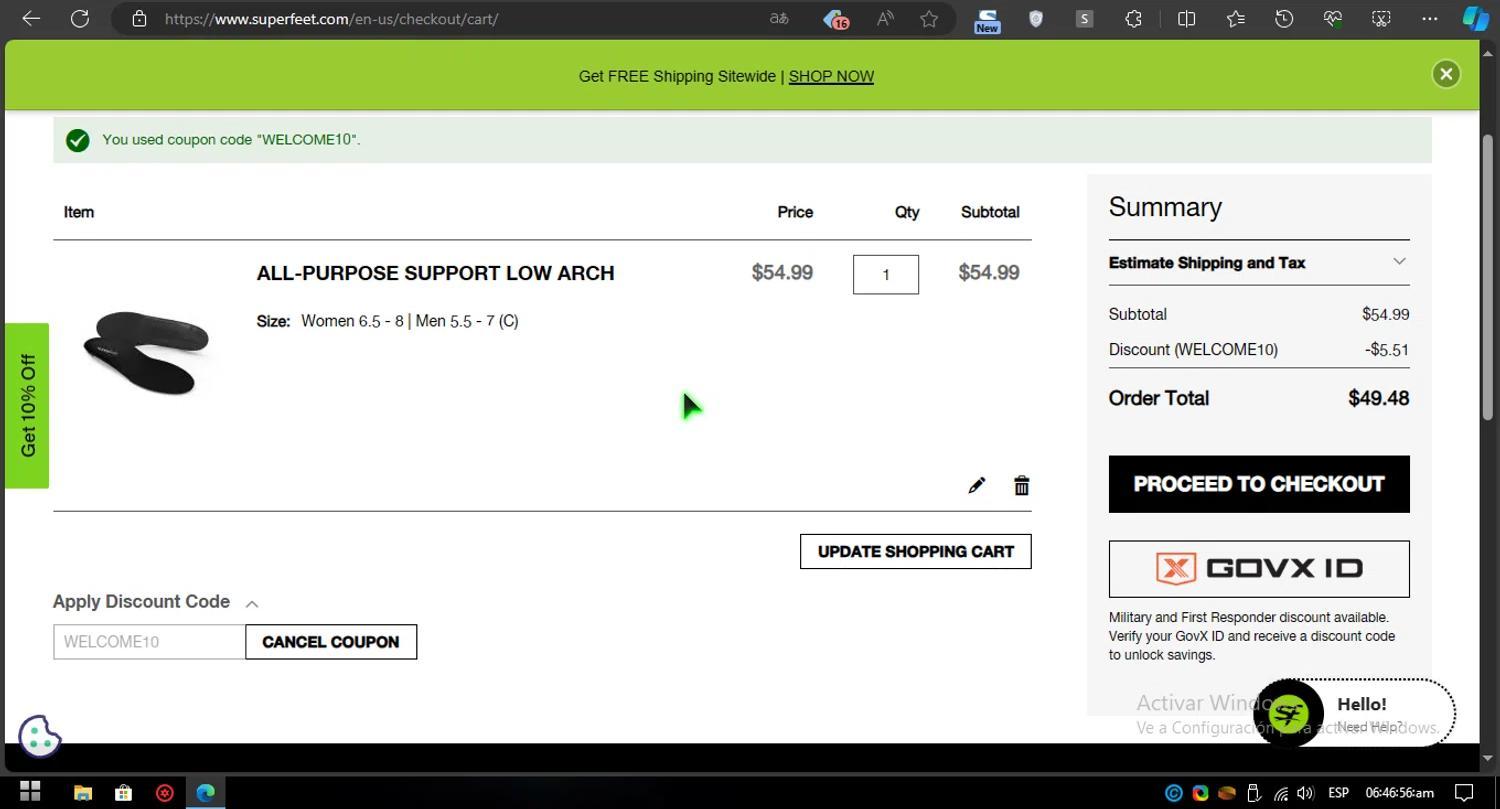Edit the cart item with pencil icon

pos(977,486)
